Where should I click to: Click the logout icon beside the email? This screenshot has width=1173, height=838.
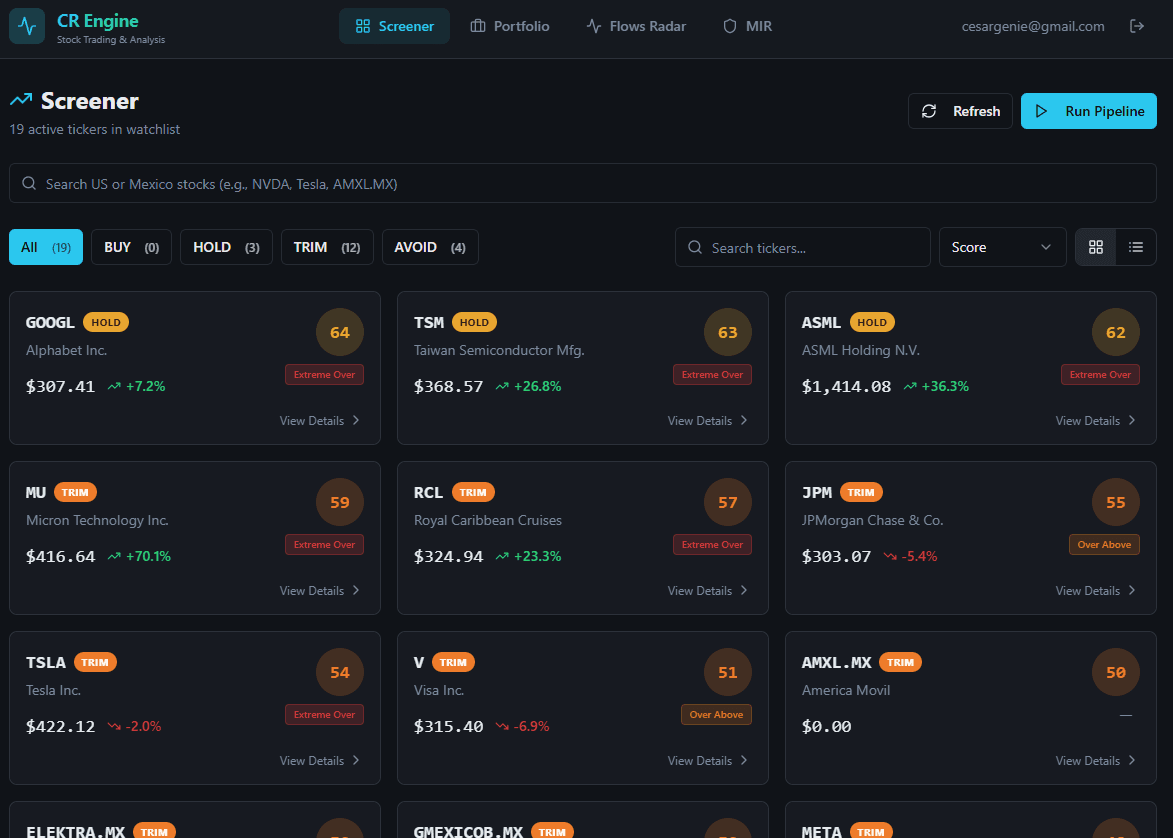tap(1136, 26)
